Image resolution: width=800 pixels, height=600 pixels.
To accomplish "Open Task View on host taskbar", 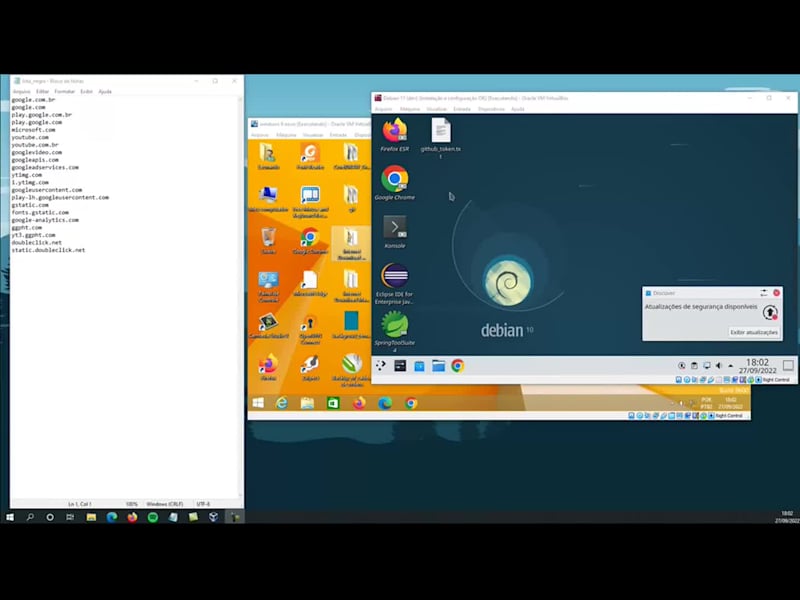I will [70, 517].
